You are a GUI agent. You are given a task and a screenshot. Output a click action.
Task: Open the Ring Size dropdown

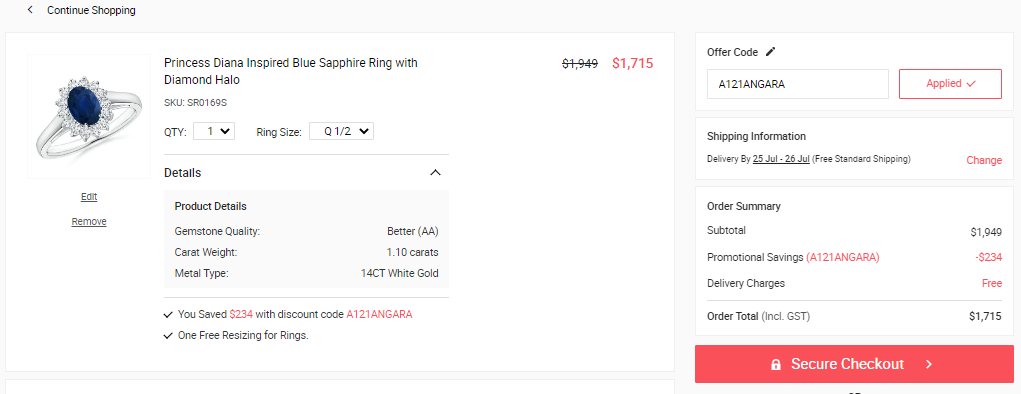click(341, 132)
